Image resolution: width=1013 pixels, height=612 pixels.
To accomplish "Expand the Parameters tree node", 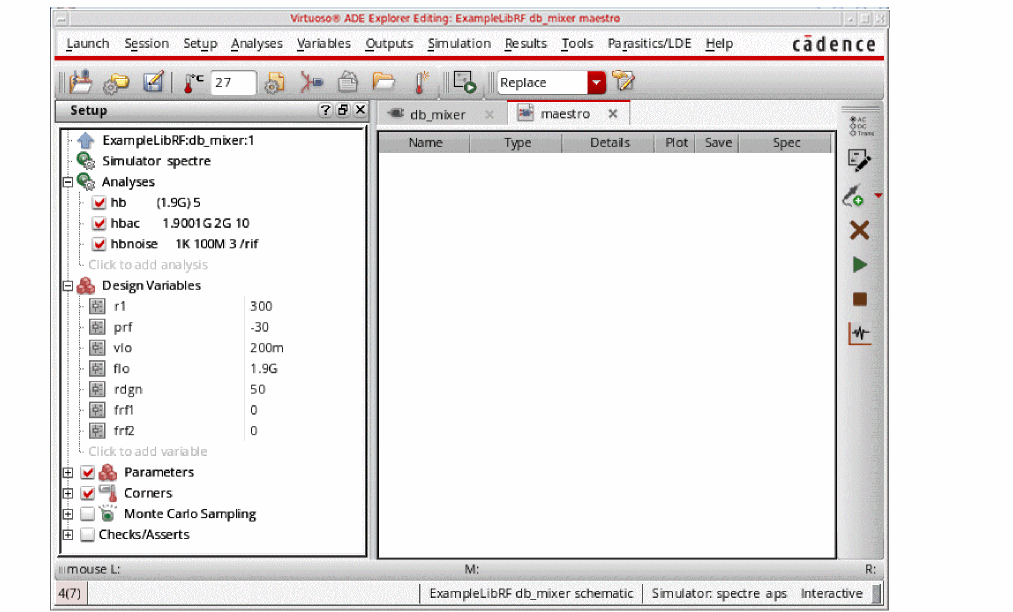I will (68, 472).
